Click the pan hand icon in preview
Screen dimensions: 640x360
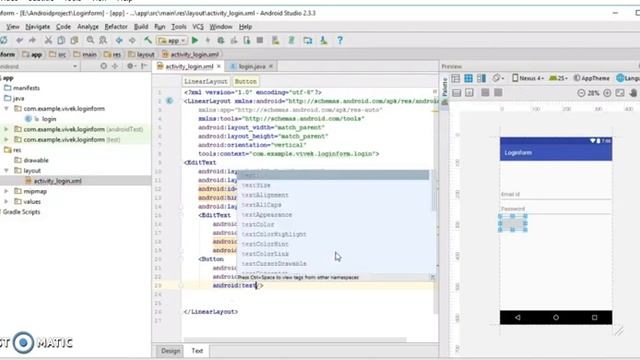(x=633, y=93)
